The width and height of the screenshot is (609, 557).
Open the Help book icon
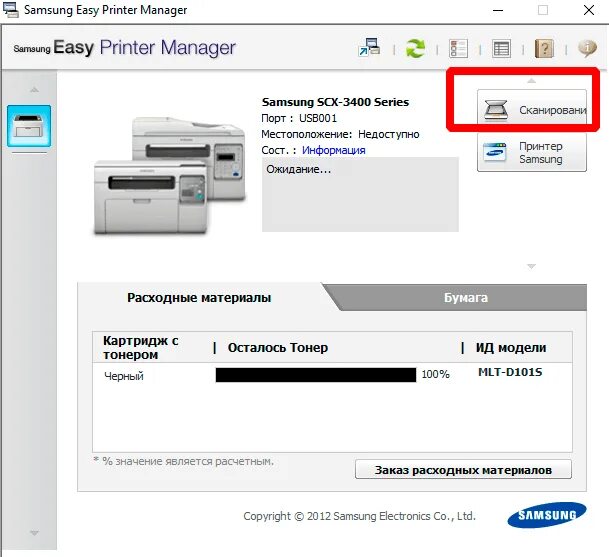click(x=544, y=49)
